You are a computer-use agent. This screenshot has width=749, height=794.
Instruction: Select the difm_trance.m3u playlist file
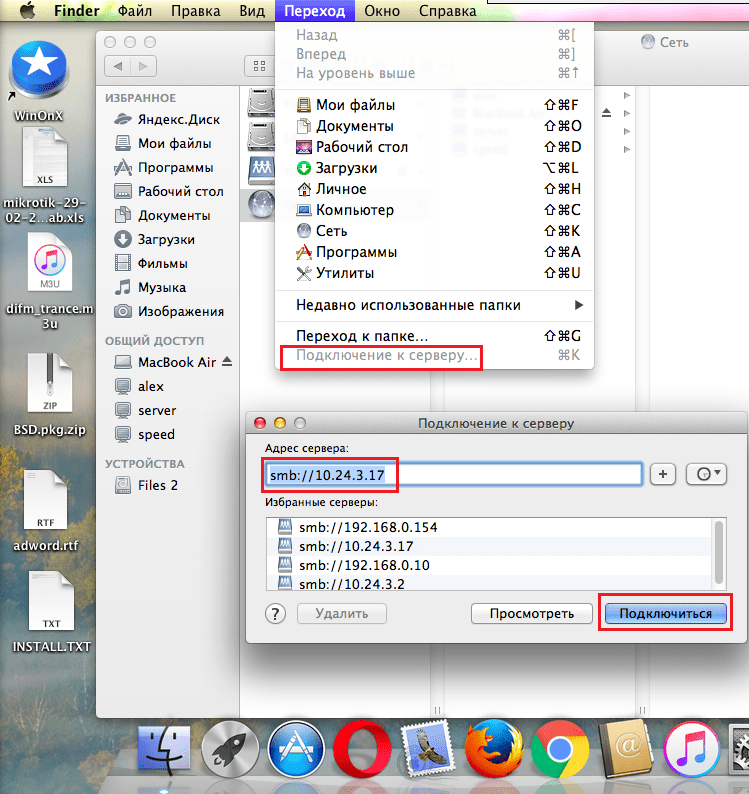(50, 263)
